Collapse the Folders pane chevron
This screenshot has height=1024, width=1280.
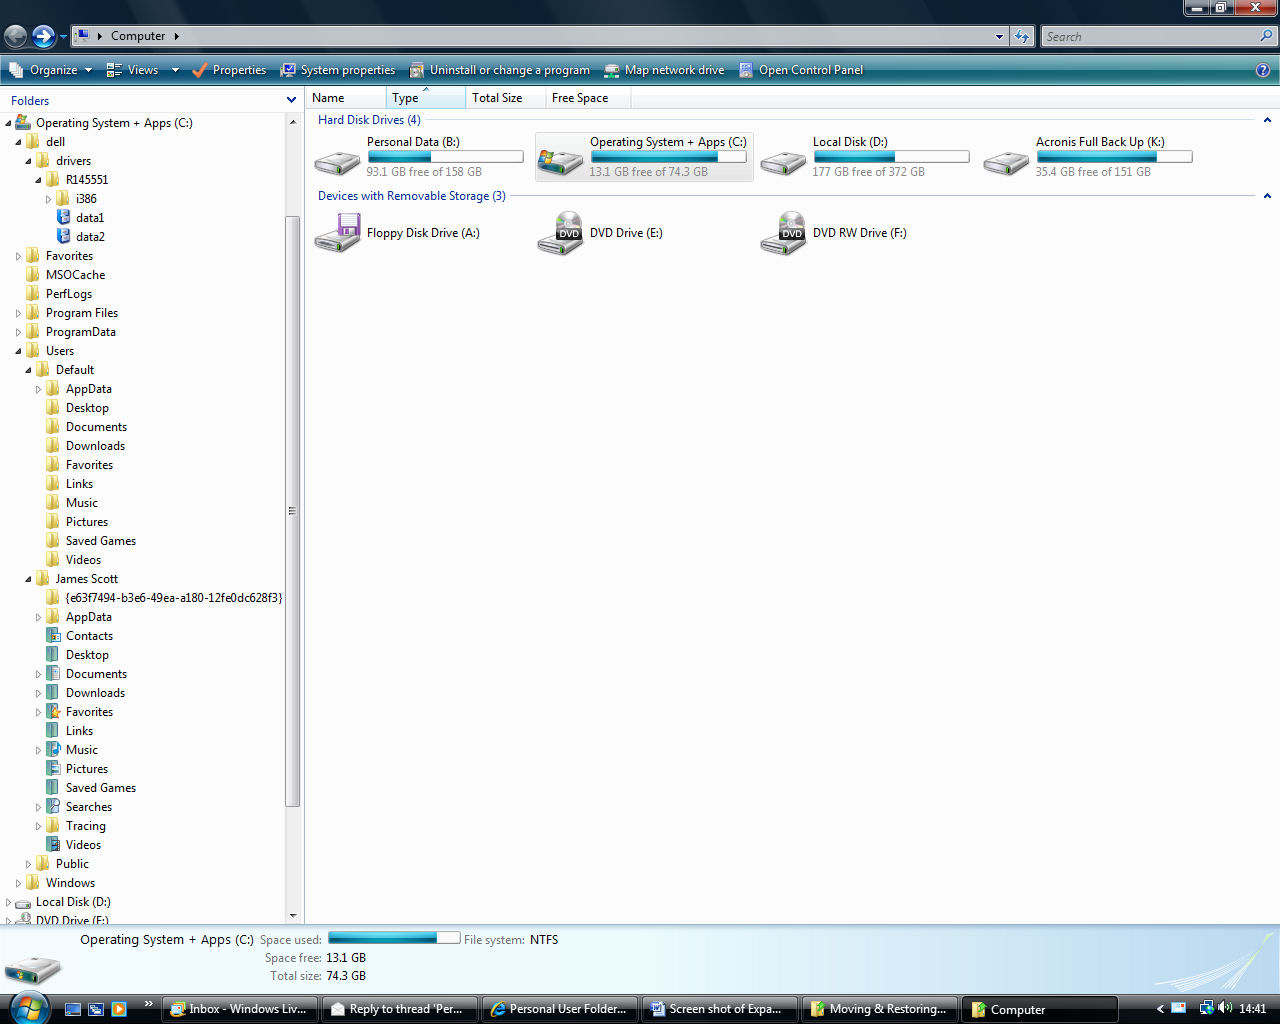[x=291, y=100]
